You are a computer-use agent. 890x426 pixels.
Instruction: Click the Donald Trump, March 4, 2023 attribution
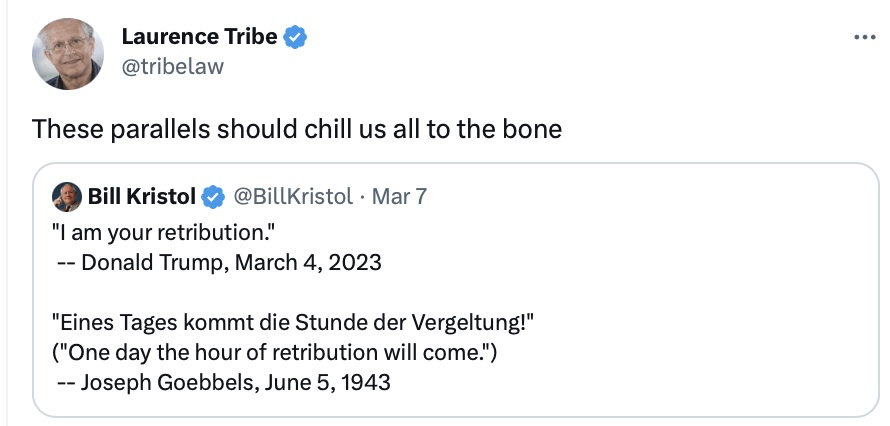(x=218, y=264)
